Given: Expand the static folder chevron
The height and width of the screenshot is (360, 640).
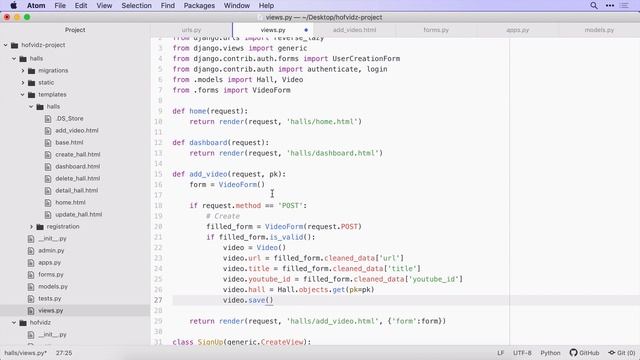Looking at the screenshot, I should coord(23,82).
